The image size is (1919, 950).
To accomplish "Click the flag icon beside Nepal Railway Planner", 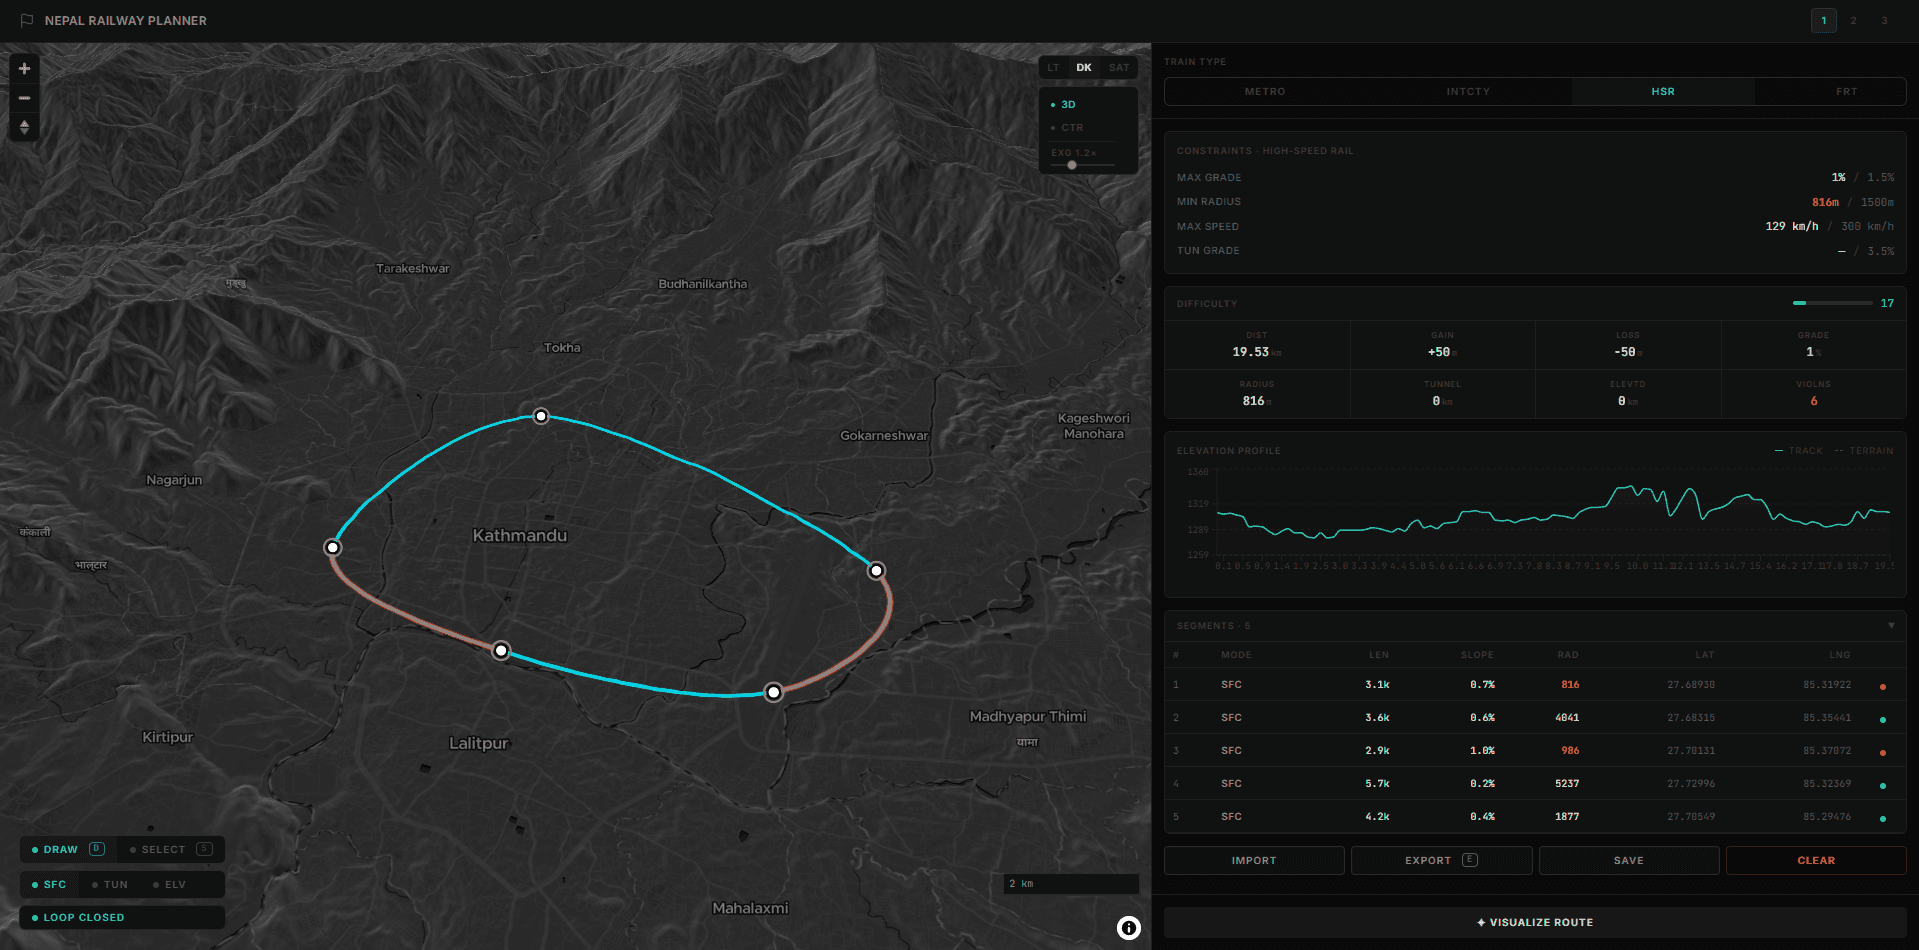I will click(27, 21).
